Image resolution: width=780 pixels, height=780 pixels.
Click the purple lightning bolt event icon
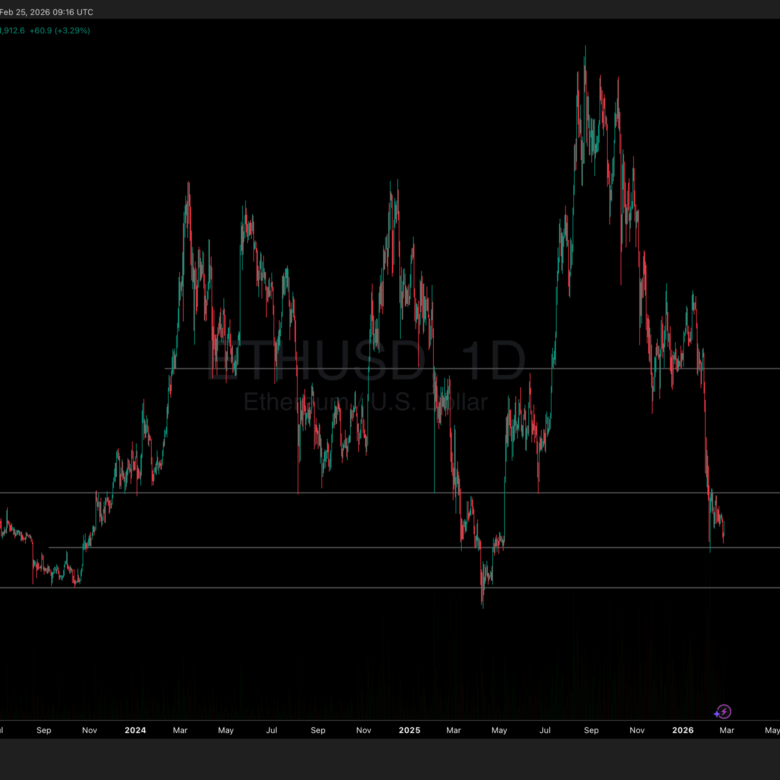point(724,712)
